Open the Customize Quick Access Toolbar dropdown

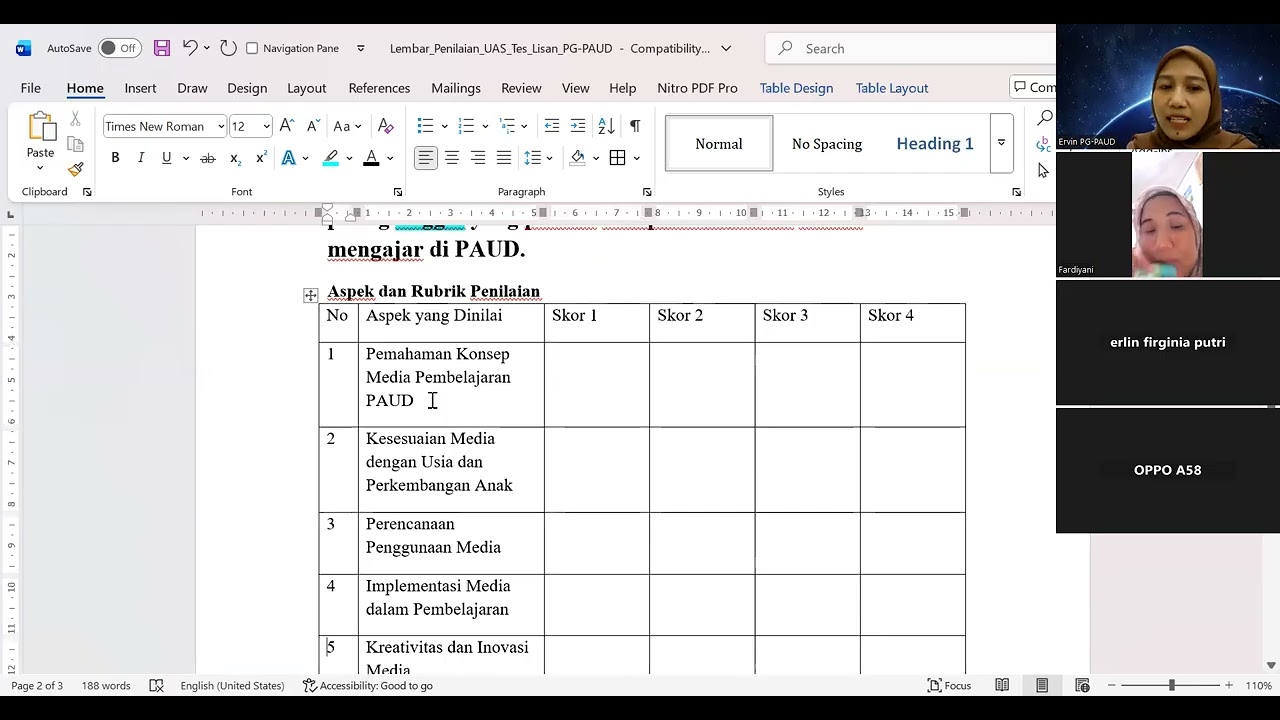(361, 48)
